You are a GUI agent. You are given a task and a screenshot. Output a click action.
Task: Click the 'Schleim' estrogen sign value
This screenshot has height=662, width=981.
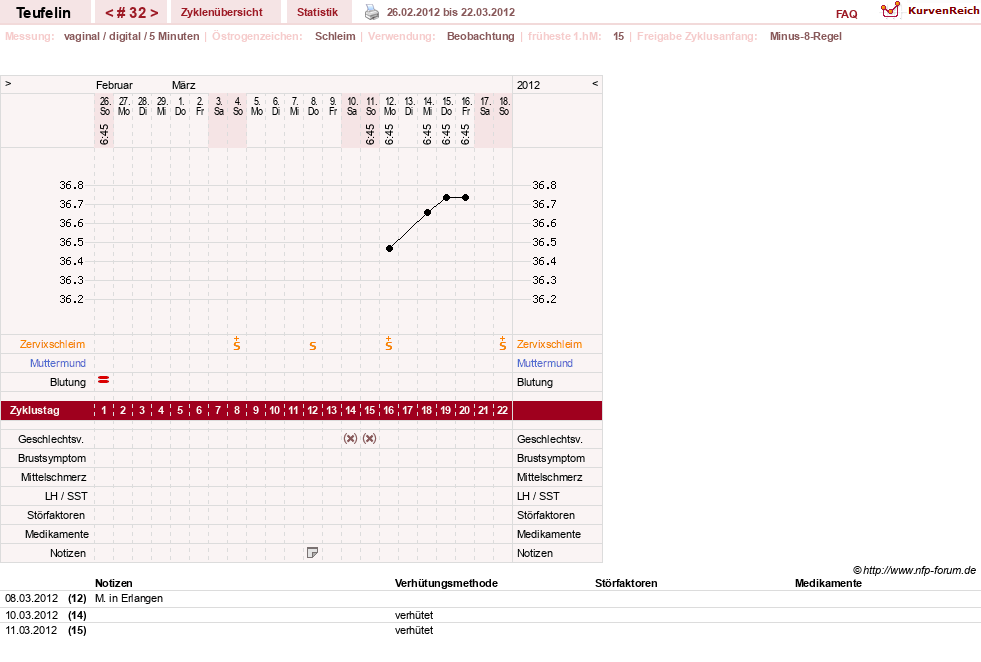(x=335, y=36)
